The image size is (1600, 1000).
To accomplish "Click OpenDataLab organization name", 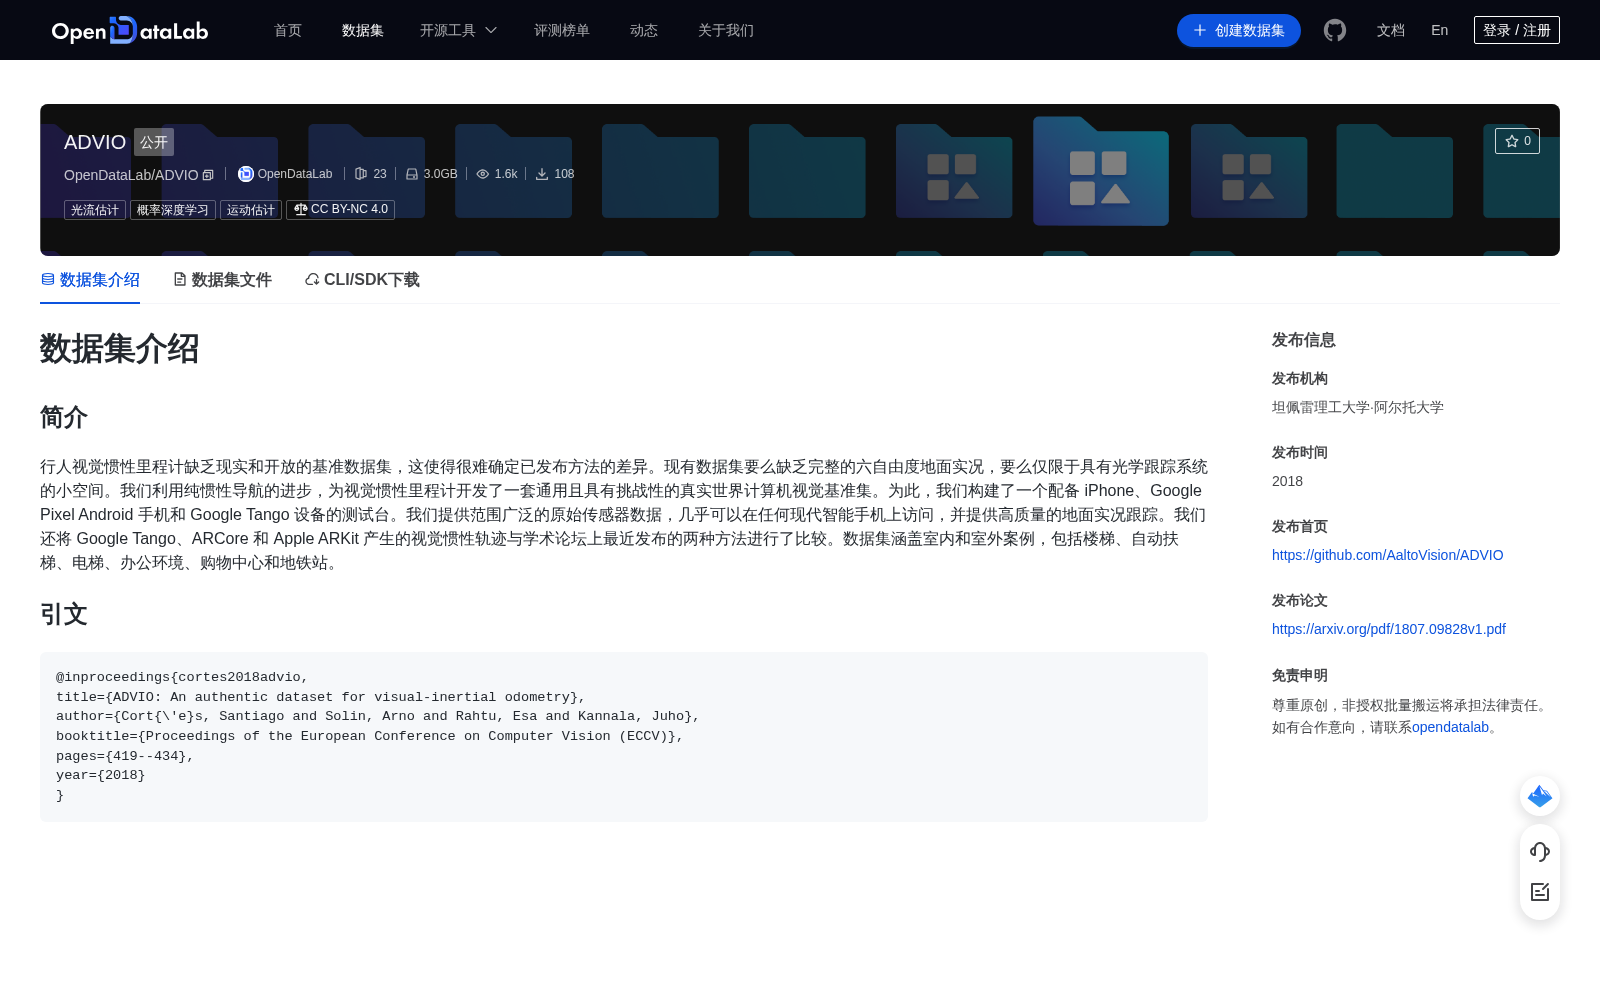I will click(x=295, y=174).
